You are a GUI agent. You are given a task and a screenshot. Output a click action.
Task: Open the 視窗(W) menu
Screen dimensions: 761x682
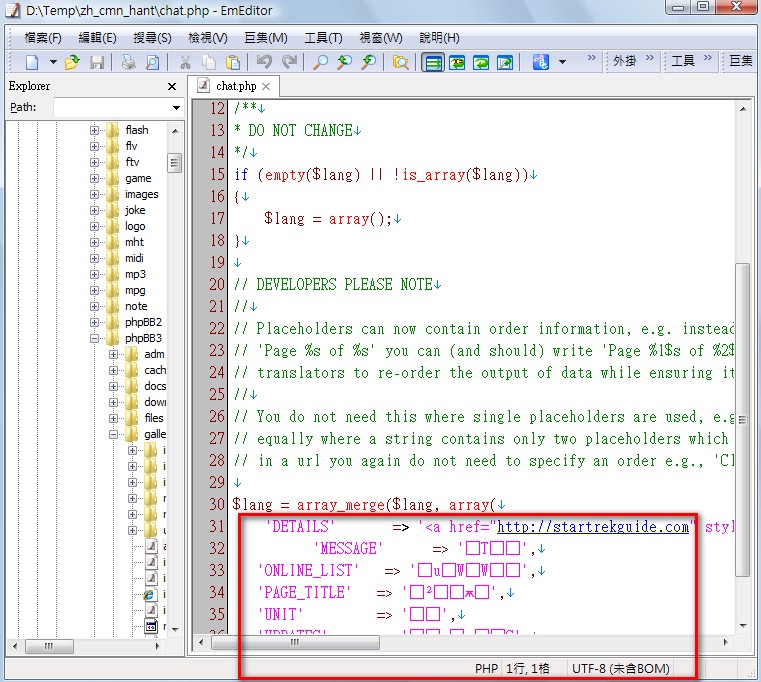(x=380, y=38)
